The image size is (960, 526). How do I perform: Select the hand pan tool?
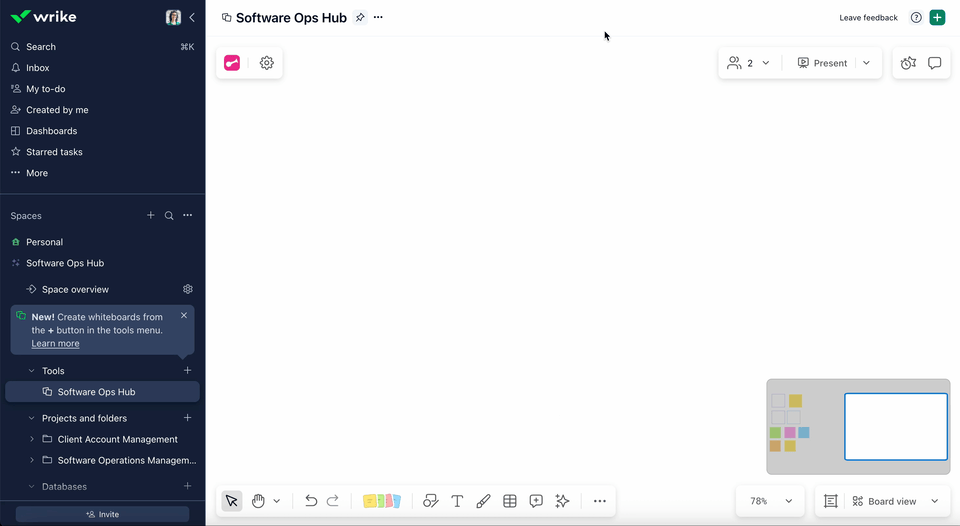pos(258,501)
